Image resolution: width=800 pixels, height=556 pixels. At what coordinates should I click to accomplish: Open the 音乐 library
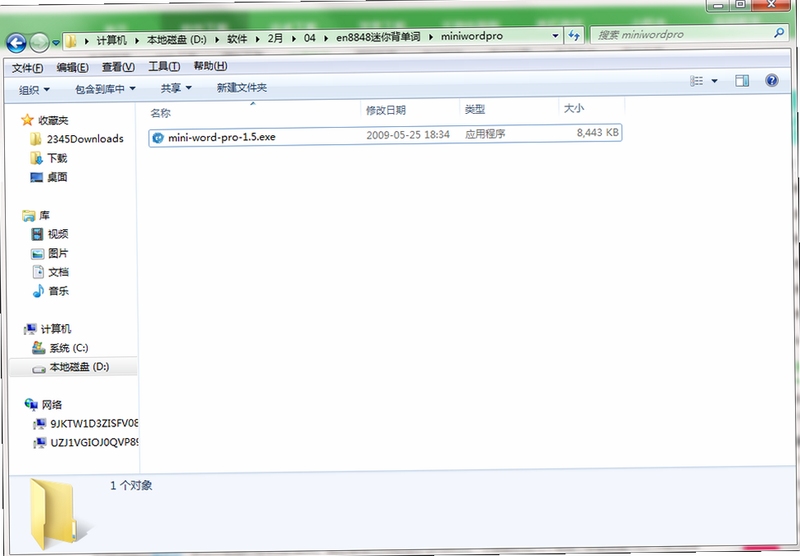click(59, 291)
